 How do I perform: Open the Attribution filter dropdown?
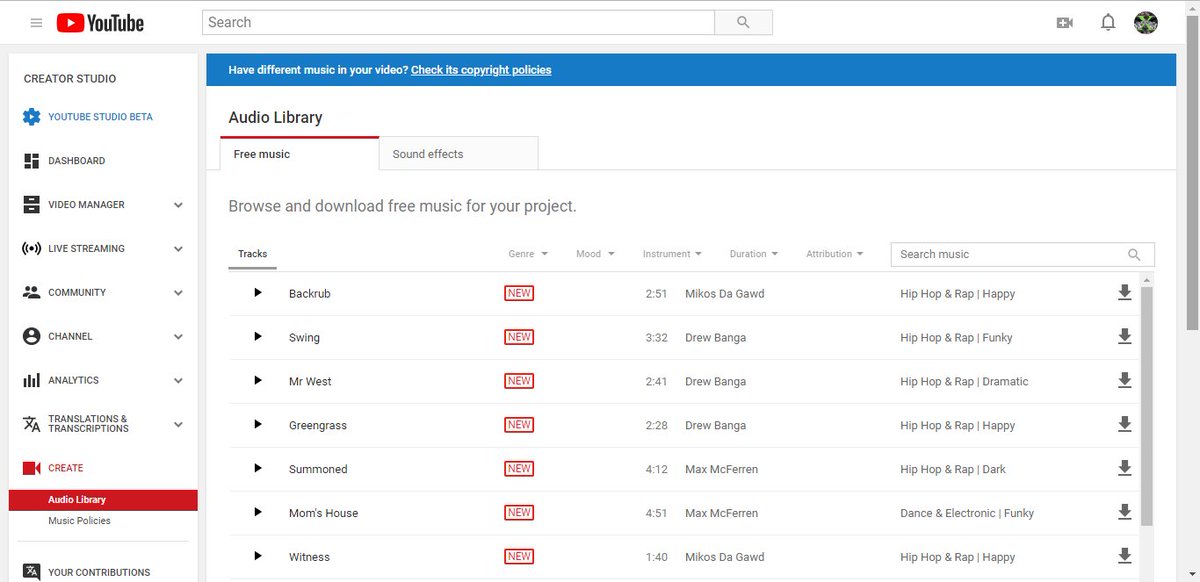click(x=835, y=254)
